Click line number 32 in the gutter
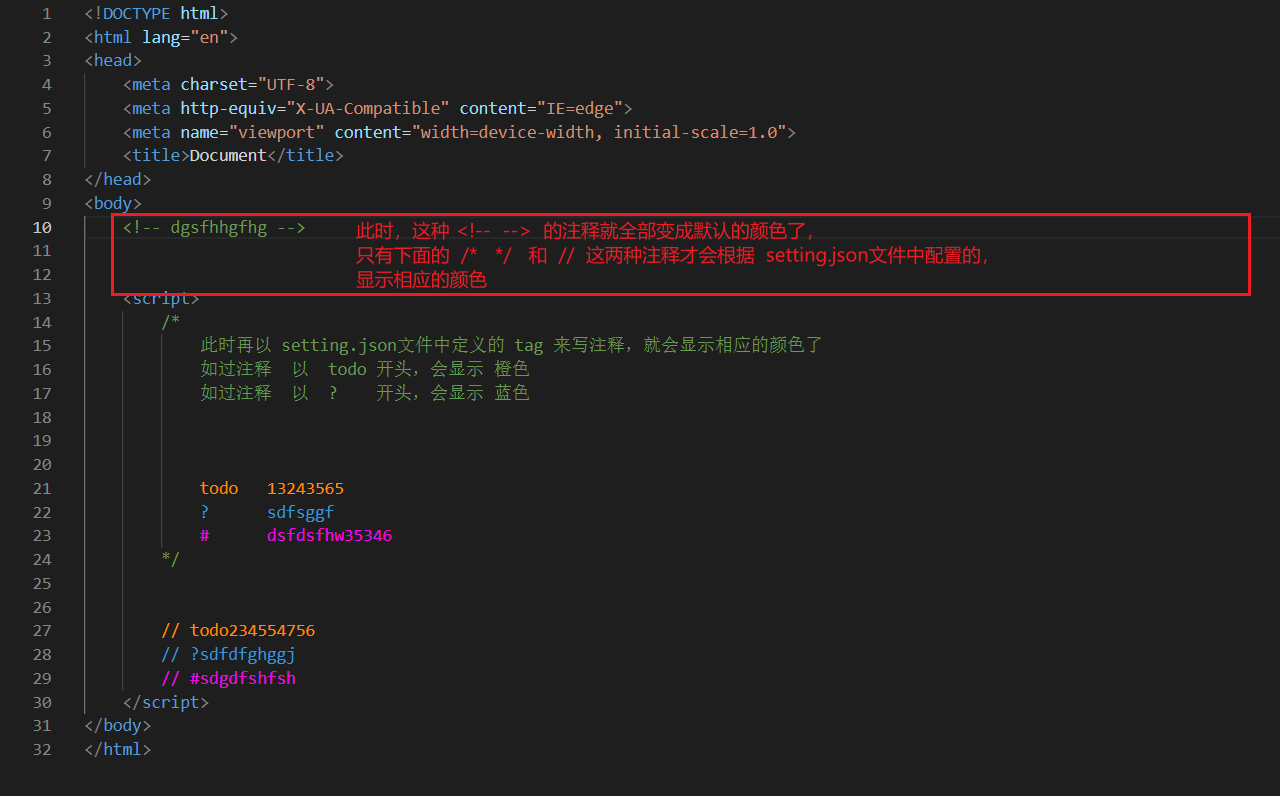The height and width of the screenshot is (796, 1280). click(41, 749)
